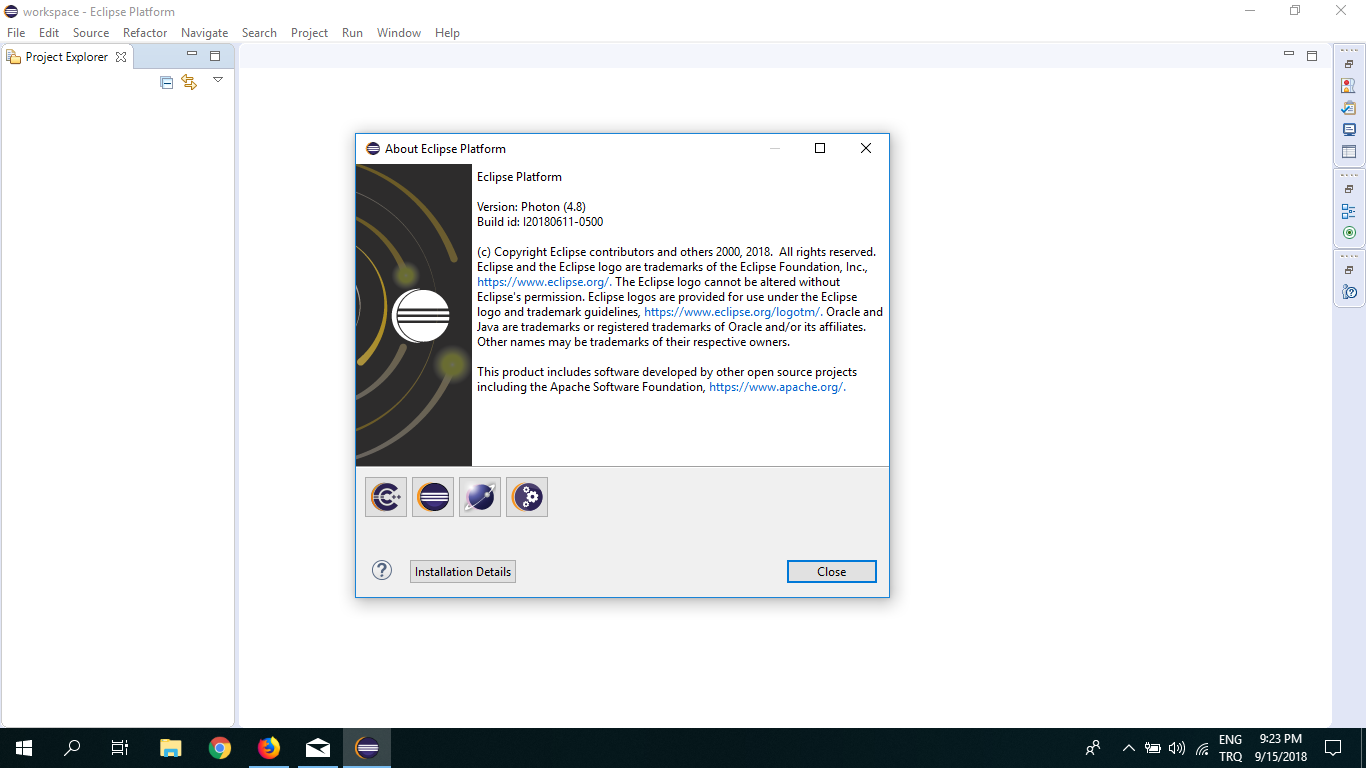
Task: Open the Window menu
Action: (399, 33)
